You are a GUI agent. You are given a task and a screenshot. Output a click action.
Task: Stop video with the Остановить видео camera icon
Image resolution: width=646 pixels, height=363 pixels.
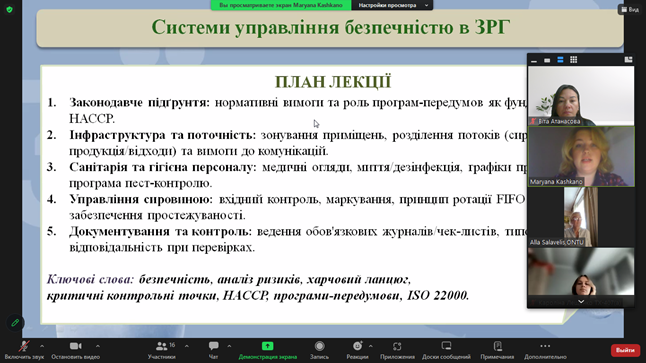(x=75, y=346)
